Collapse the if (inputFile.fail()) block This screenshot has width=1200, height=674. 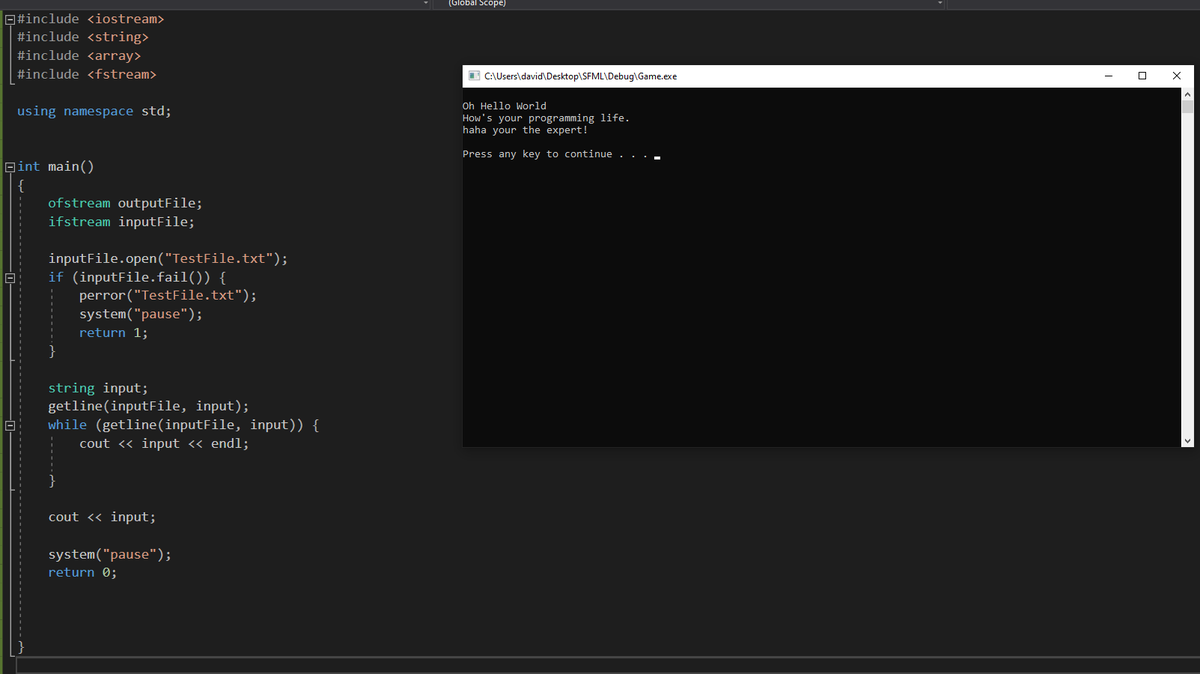(9, 277)
